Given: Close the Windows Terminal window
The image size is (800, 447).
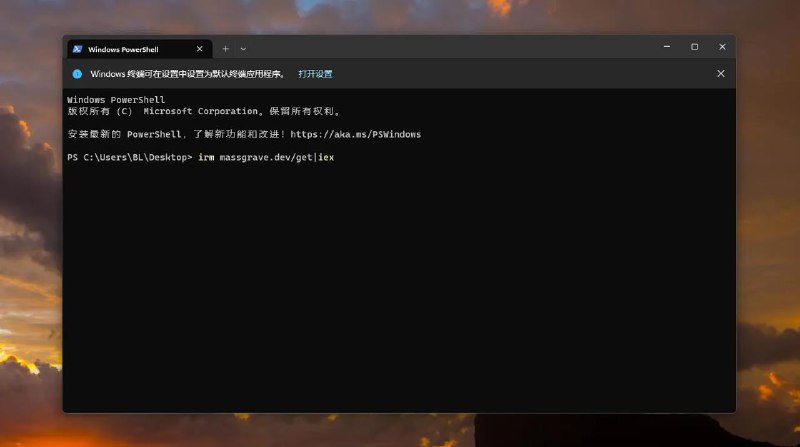Looking at the screenshot, I should point(722,46).
